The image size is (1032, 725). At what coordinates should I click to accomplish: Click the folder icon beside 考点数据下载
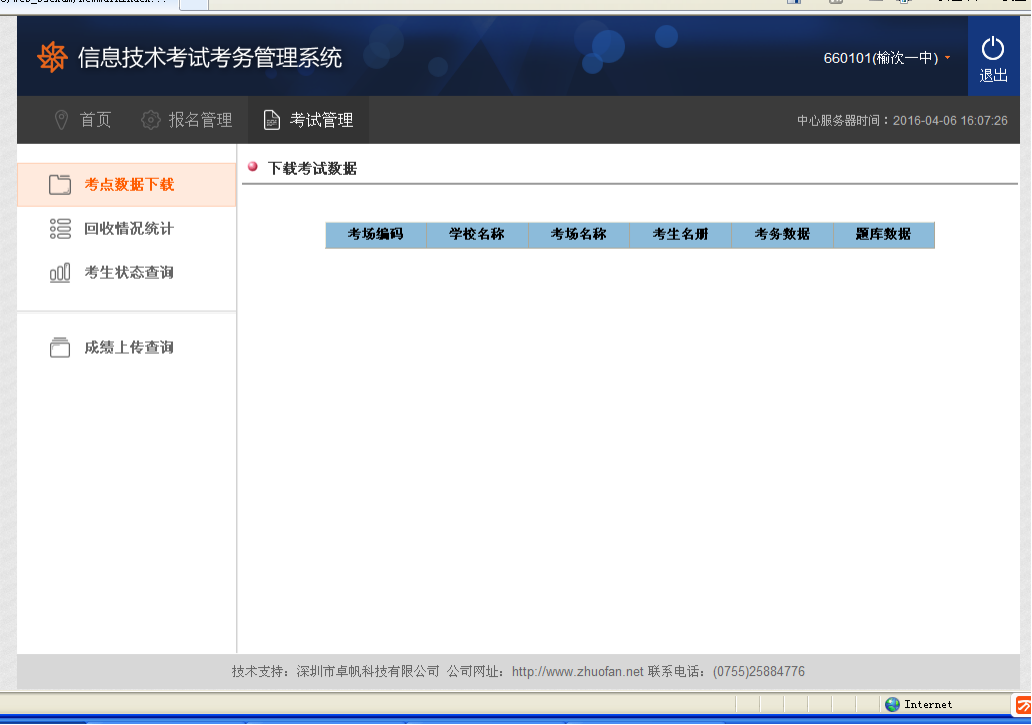tap(60, 185)
